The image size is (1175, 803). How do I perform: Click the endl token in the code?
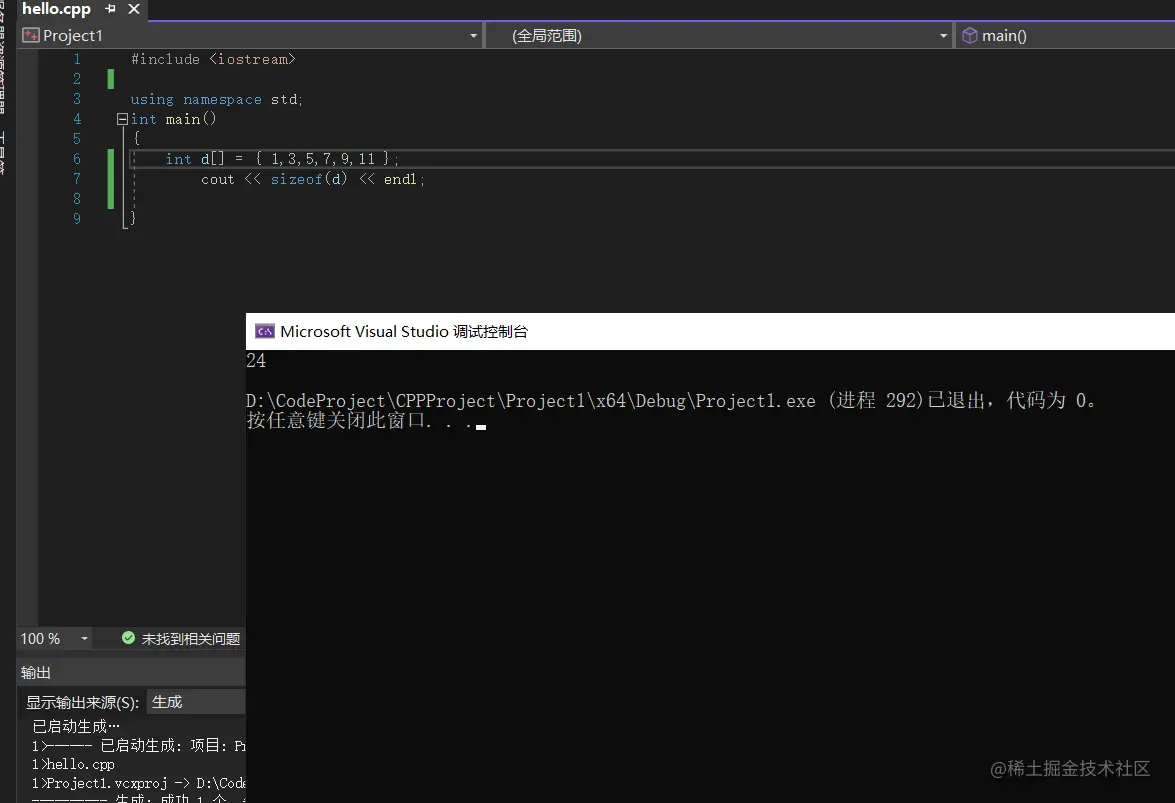(x=400, y=179)
